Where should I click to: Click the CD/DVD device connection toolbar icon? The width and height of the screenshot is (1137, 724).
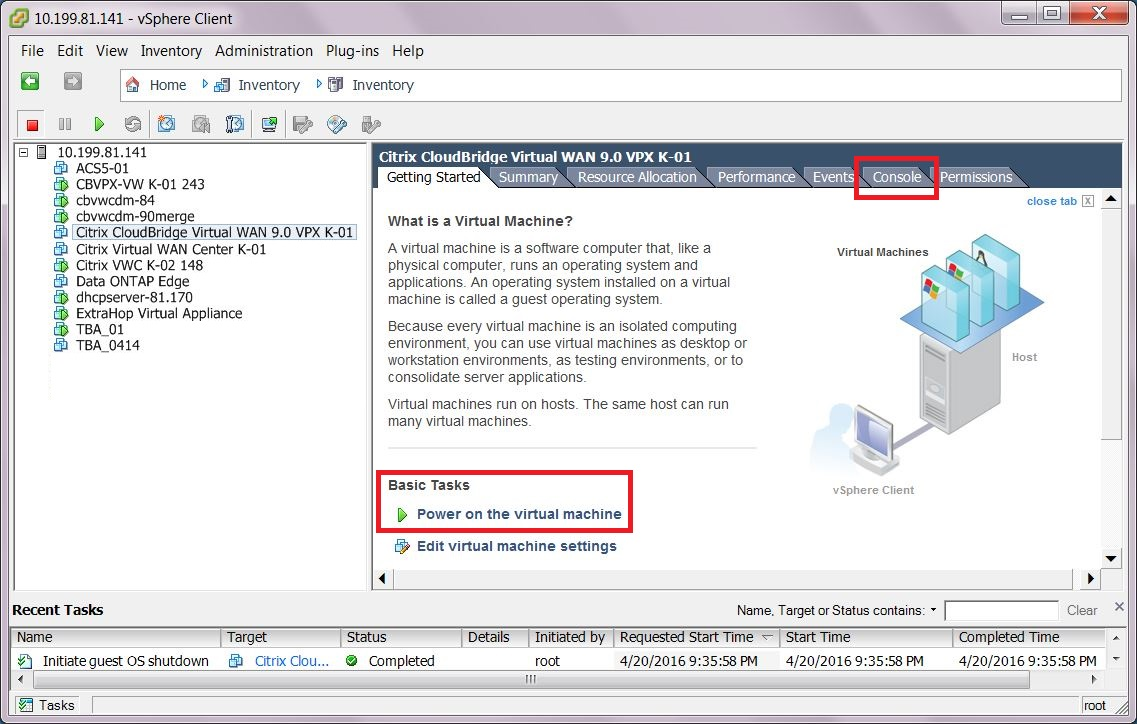[336, 125]
